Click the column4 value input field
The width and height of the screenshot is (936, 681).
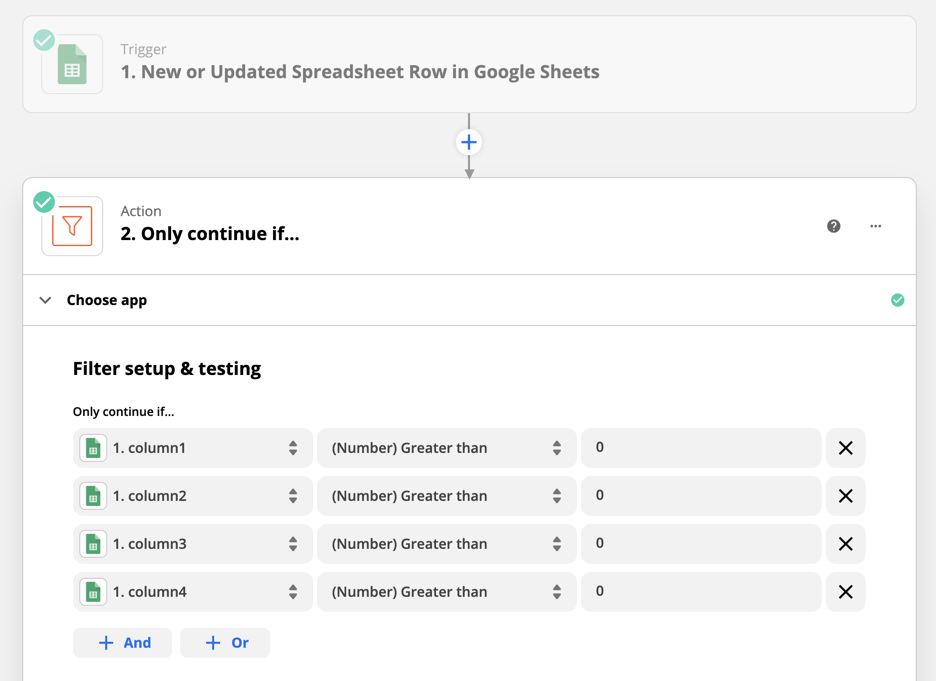700,592
